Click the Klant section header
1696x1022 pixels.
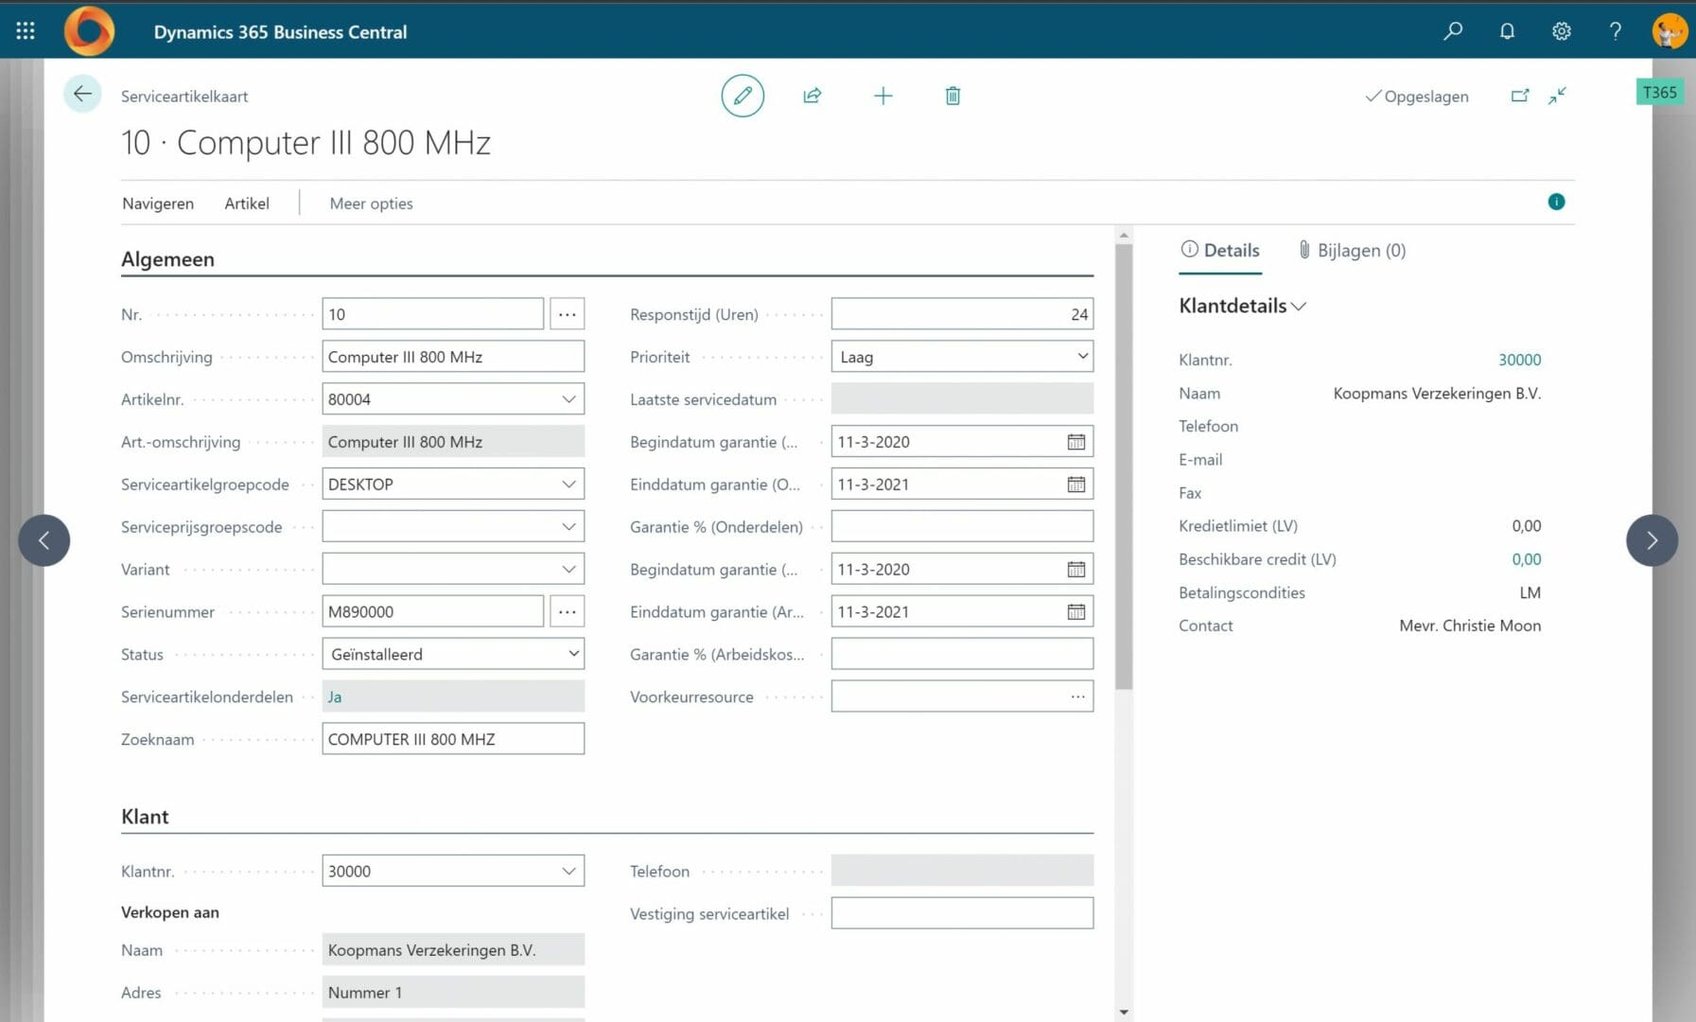coord(145,817)
